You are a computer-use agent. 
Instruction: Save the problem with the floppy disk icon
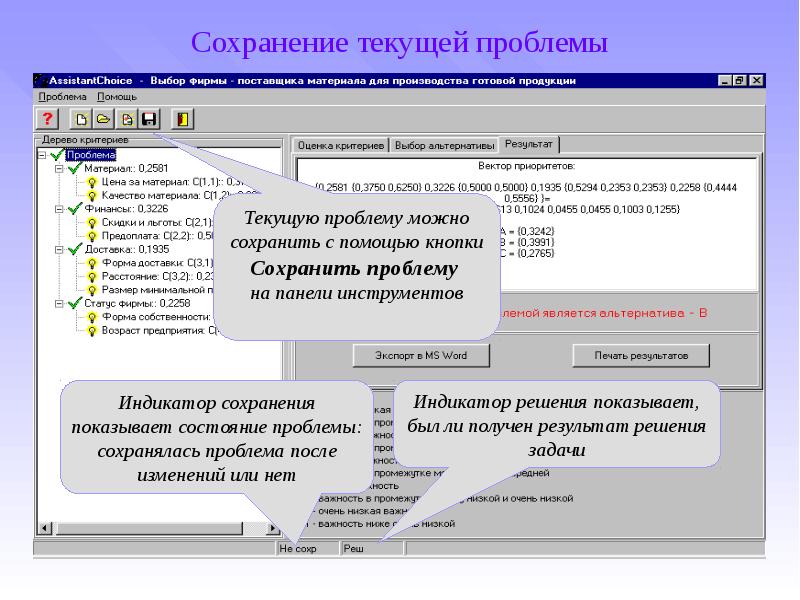[149, 119]
